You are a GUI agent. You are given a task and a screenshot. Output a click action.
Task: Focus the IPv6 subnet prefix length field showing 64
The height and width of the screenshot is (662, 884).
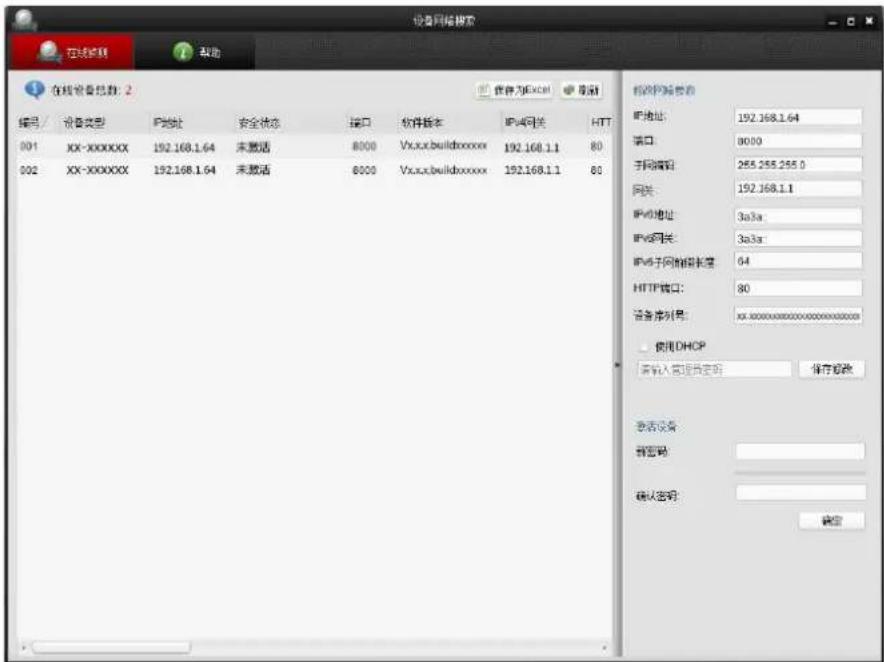pyautogui.click(x=798, y=261)
